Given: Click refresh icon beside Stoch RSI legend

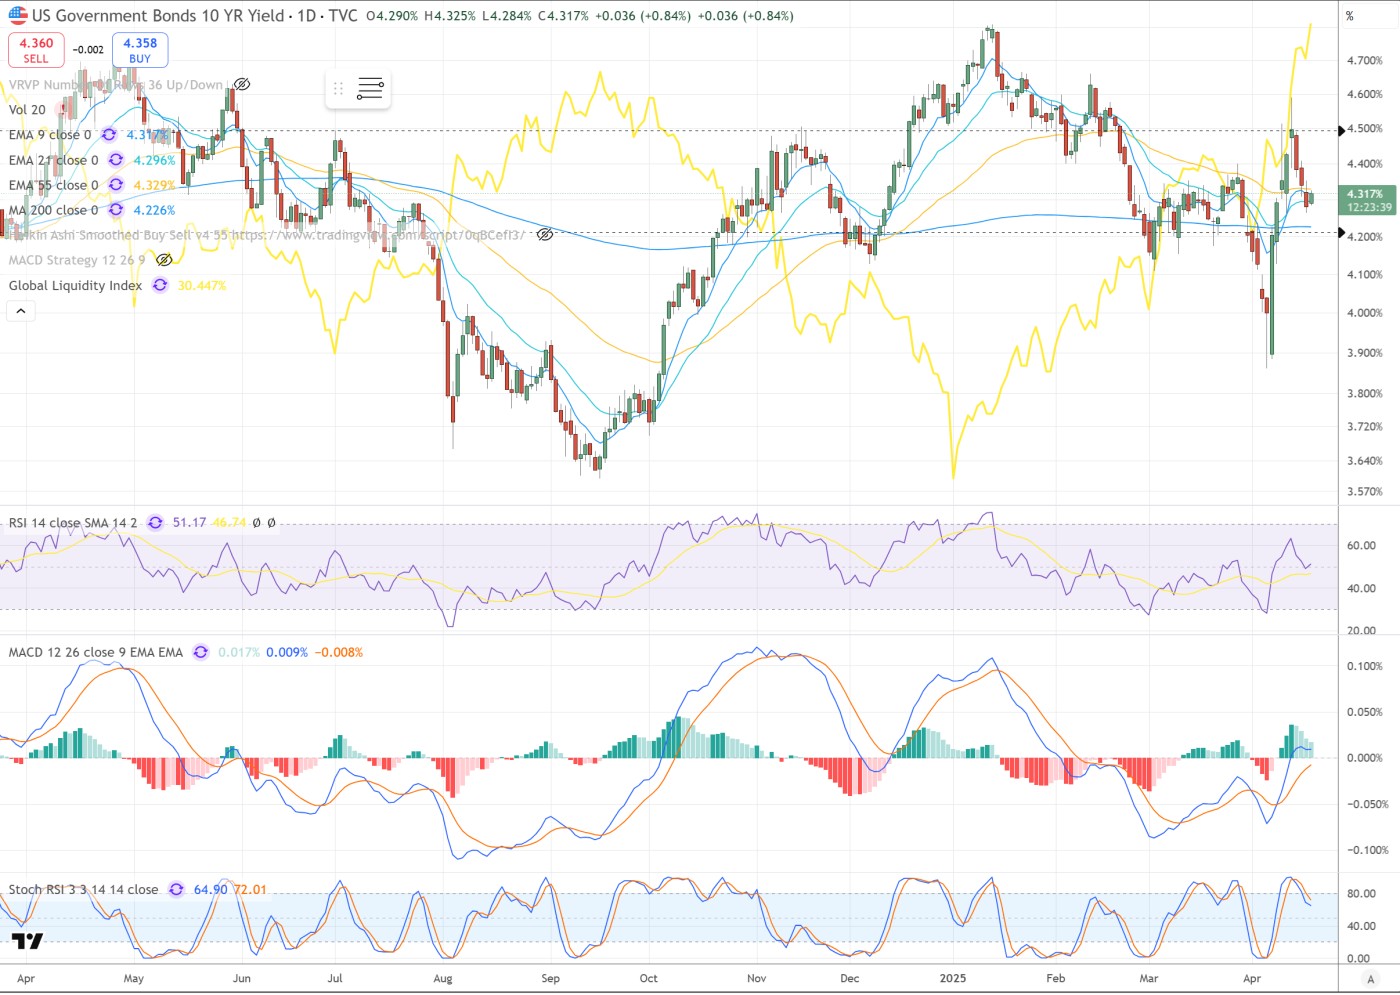Looking at the screenshot, I should tap(176, 889).
